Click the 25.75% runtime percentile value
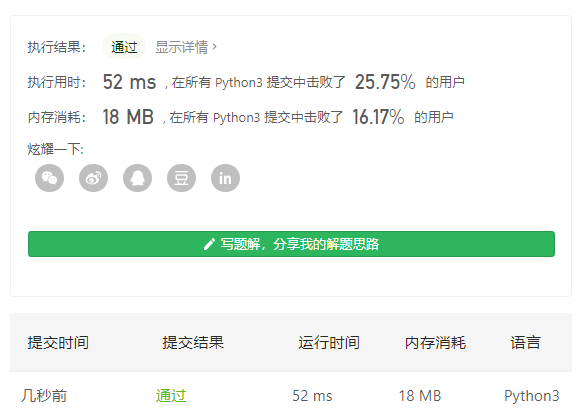Screen dimensions: 582x417 (385, 82)
